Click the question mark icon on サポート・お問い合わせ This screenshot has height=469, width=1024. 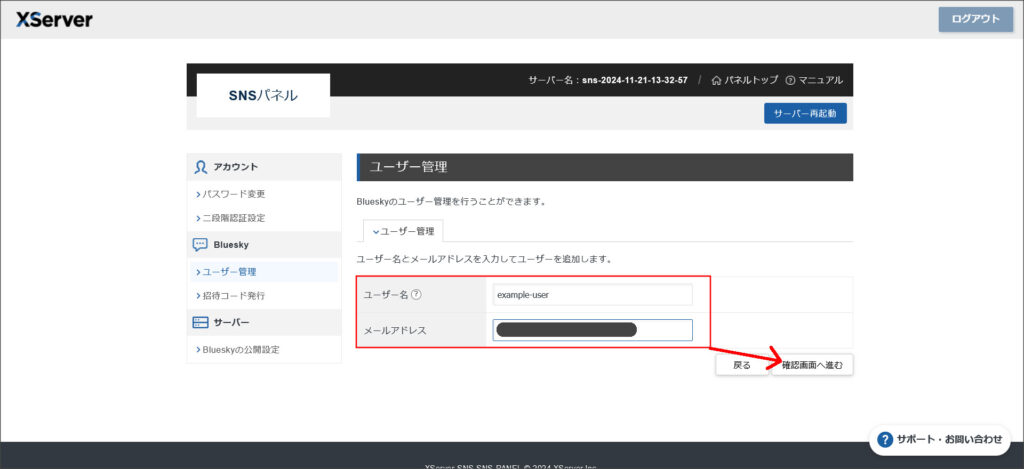(884, 439)
